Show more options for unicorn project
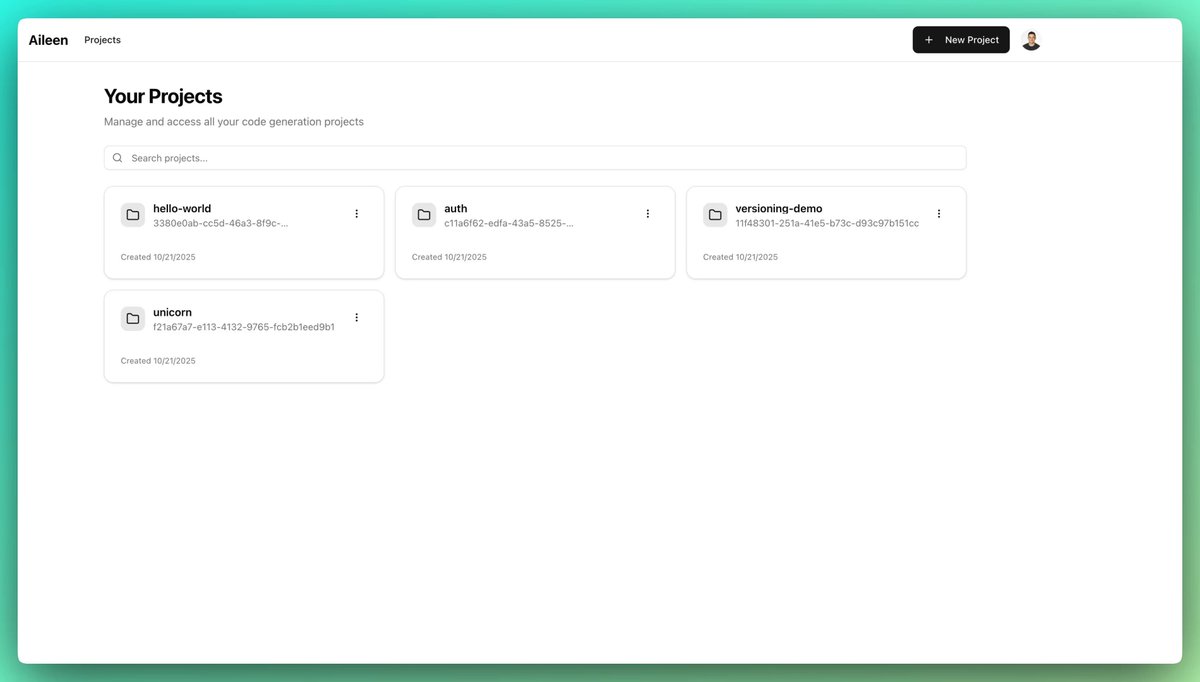Screen dimensions: 1200x682 [357, 318]
